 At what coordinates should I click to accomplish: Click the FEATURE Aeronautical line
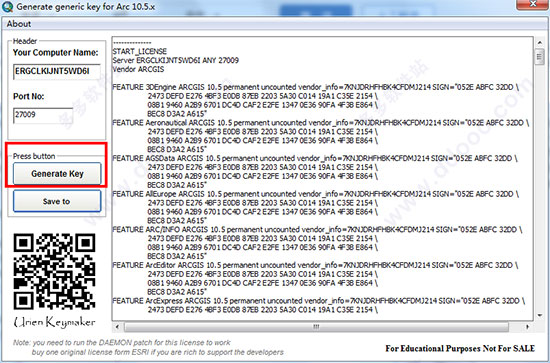[x=321, y=123]
